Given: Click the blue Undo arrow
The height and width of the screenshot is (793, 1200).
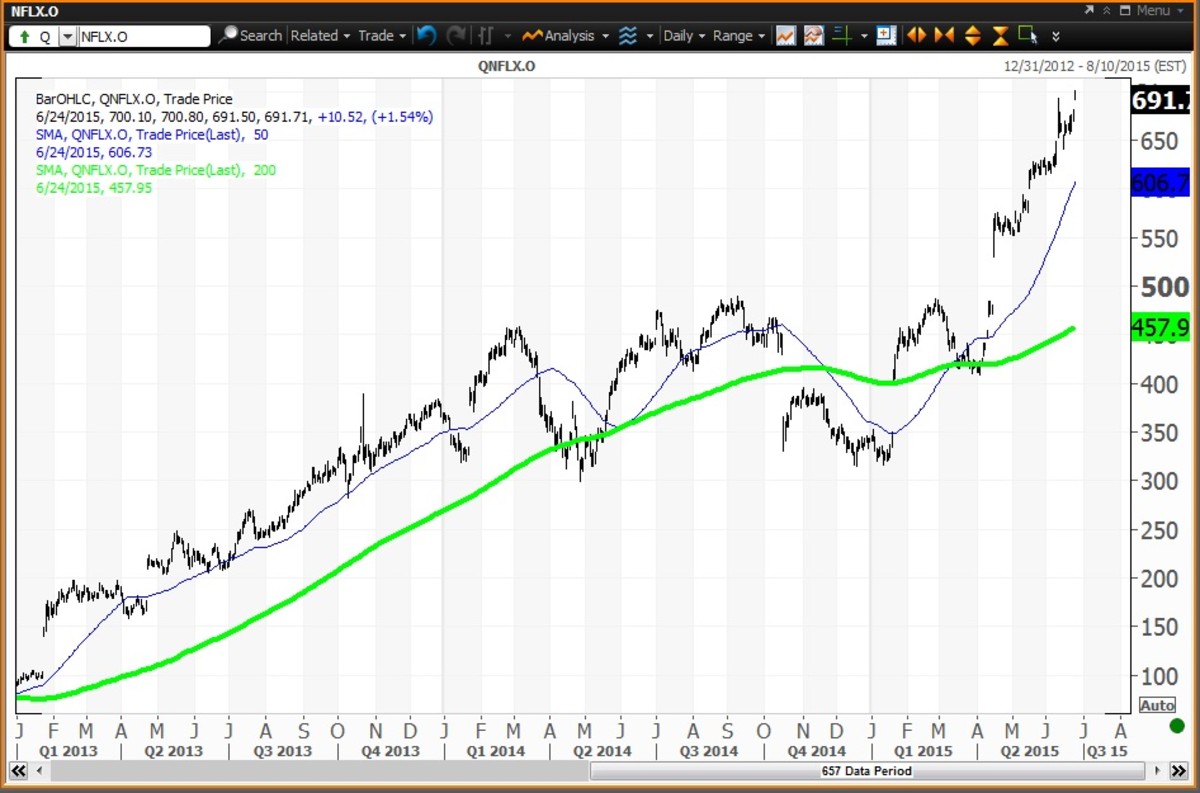Looking at the screenshot, I should 427,35.
